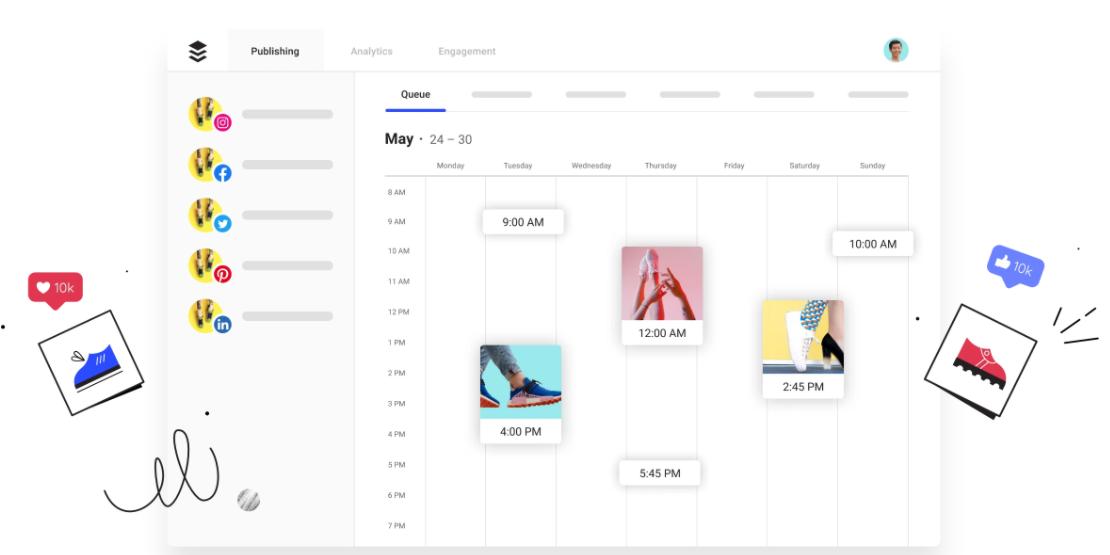
Task: Select the Queue sub-tab
Action: pos(415,95)
